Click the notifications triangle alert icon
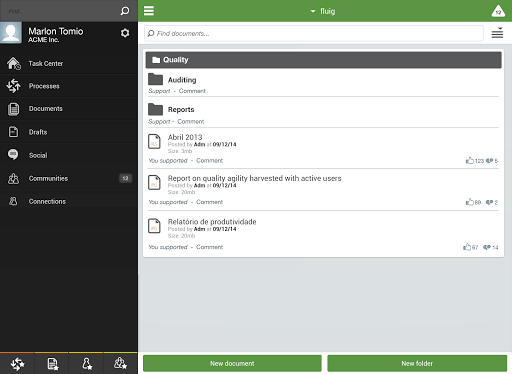512x374 pixels. point(498,11)
